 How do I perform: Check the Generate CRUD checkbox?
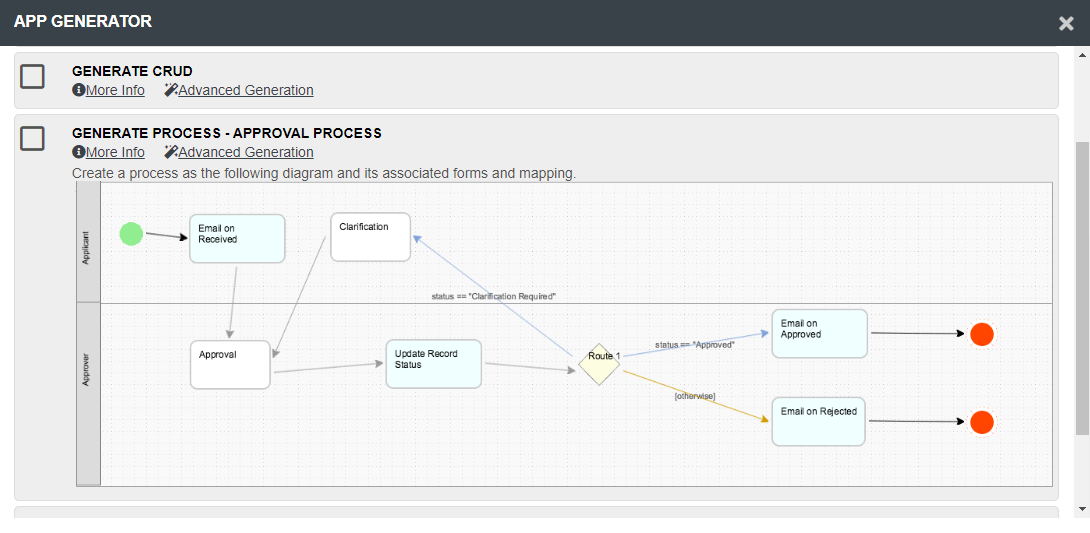[x=33, y=76]
